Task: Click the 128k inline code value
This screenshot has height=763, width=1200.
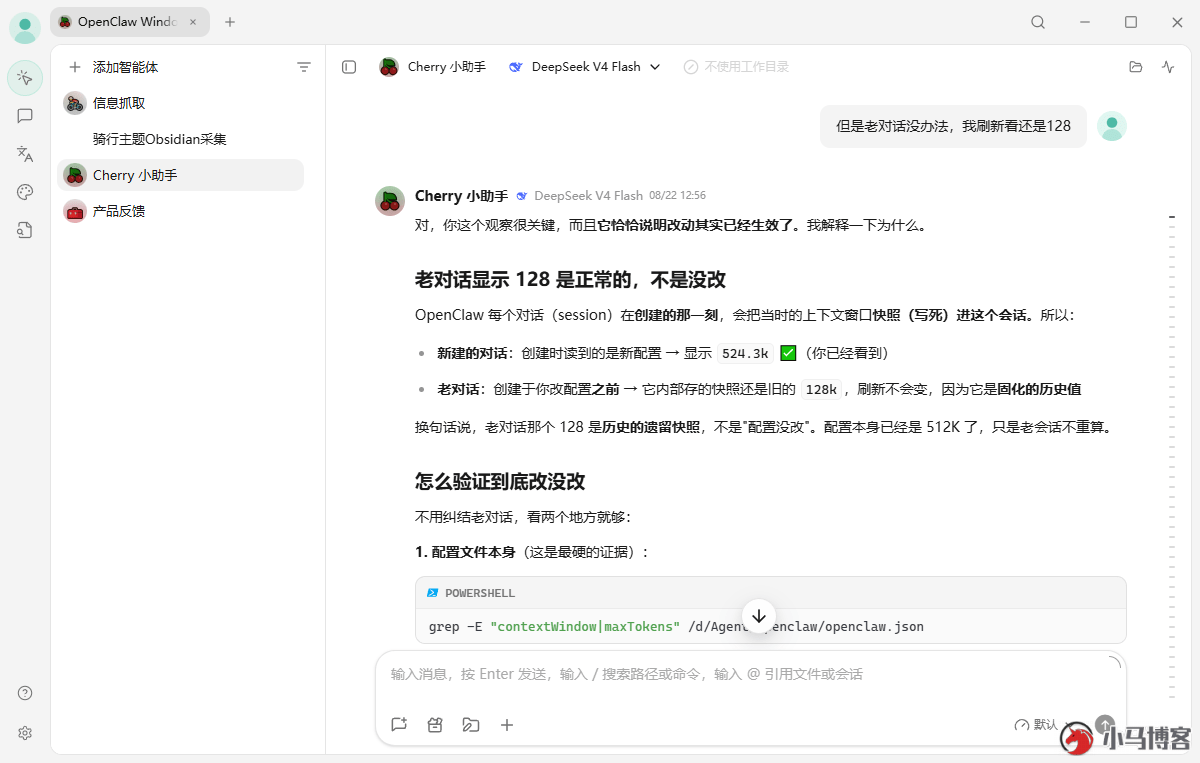Action: pos(821,389)
